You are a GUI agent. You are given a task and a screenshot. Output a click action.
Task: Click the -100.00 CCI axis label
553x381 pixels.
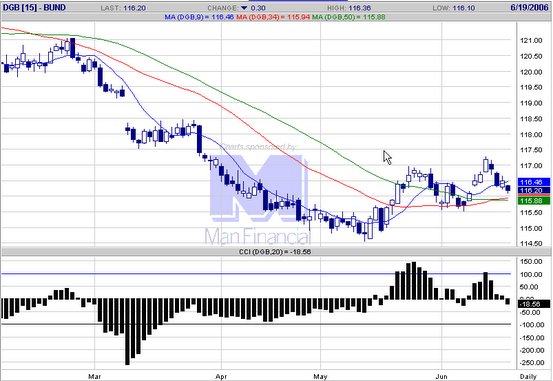click(531, 325)
